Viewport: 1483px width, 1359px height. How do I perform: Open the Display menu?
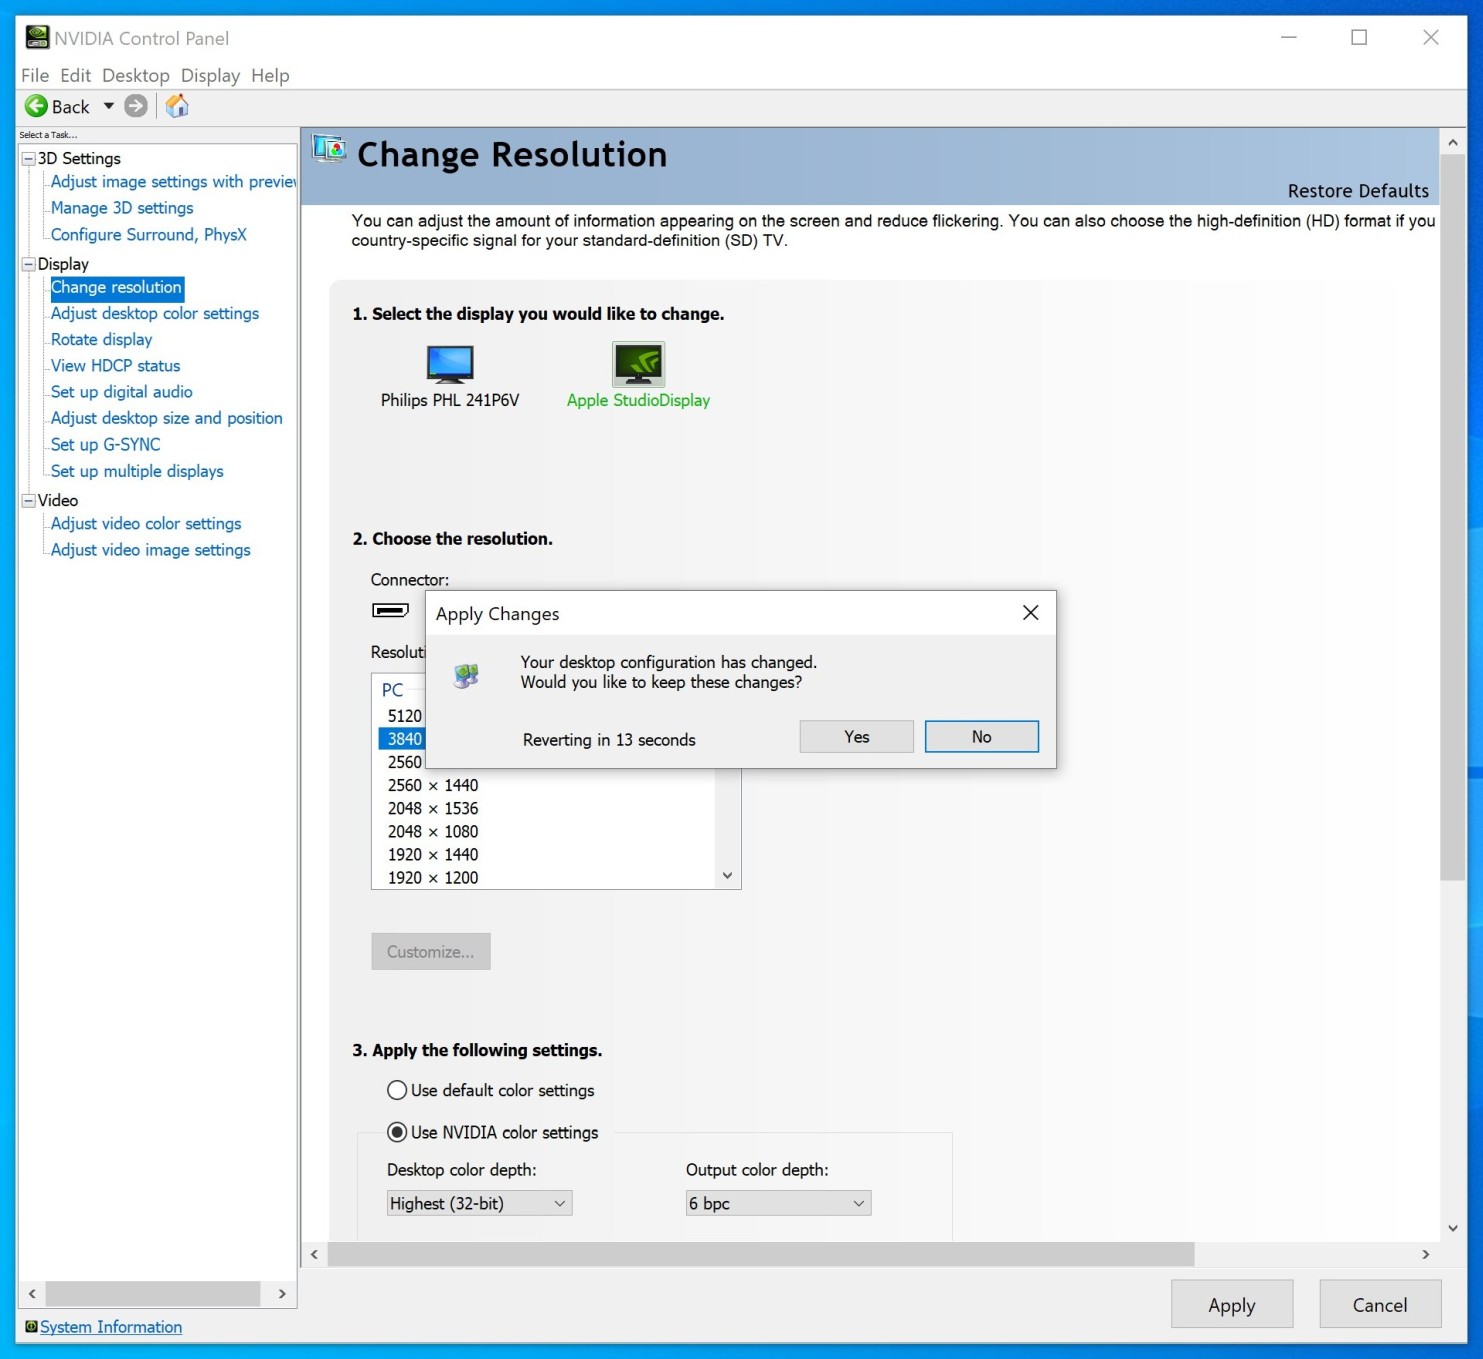point(210,75)
